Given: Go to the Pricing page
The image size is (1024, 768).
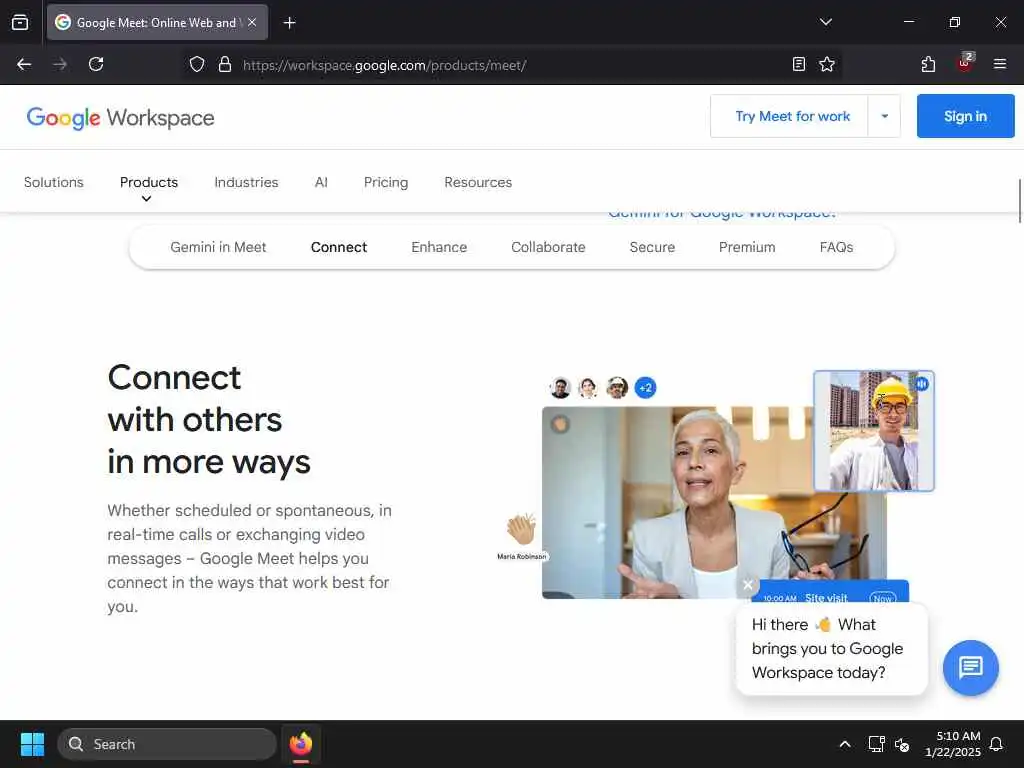Looking at the screenshot, I should coord(386,182).
